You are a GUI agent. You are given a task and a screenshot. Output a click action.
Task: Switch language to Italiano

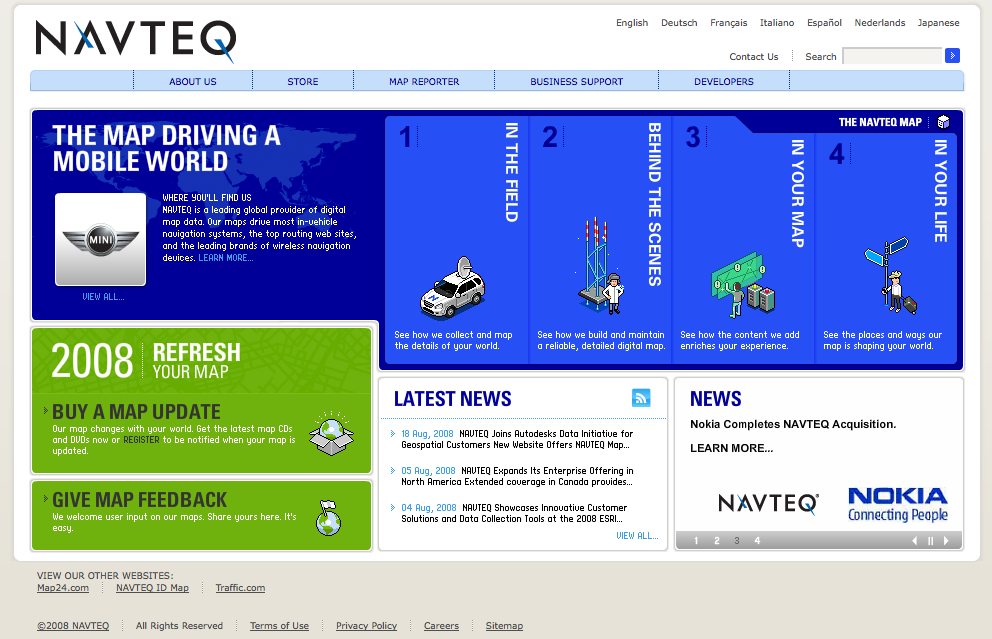point(777,23)
